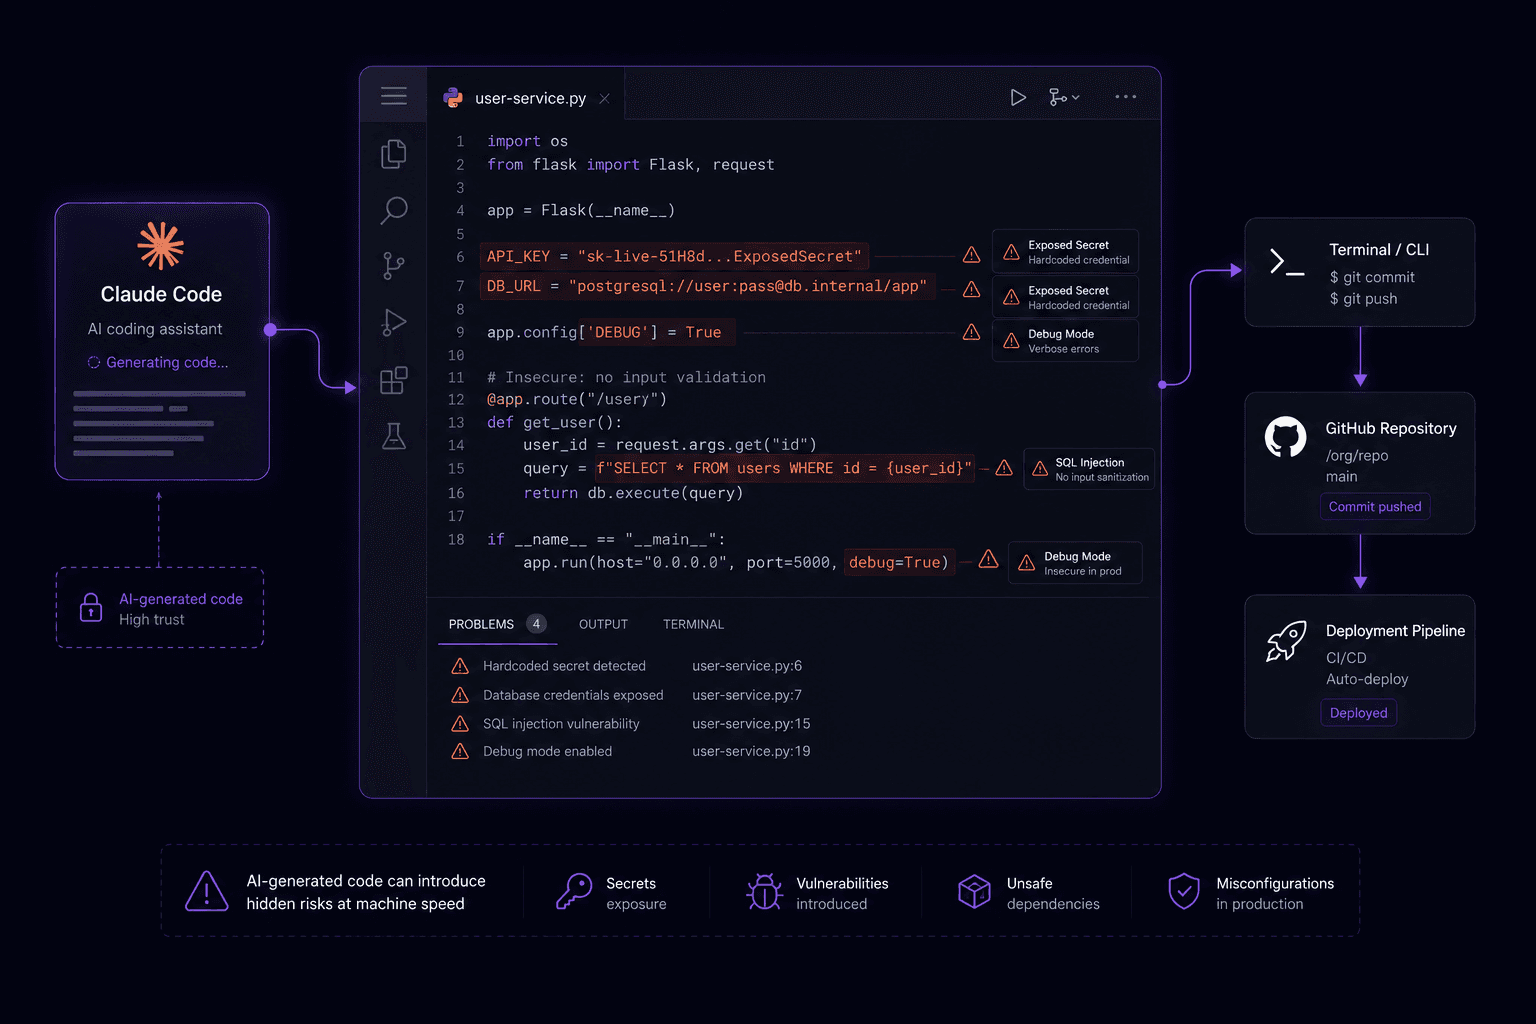Click the warning triangle in bottom banner
The image size is (1536, 1024).
pyautogui.click(x=207, y=891)
